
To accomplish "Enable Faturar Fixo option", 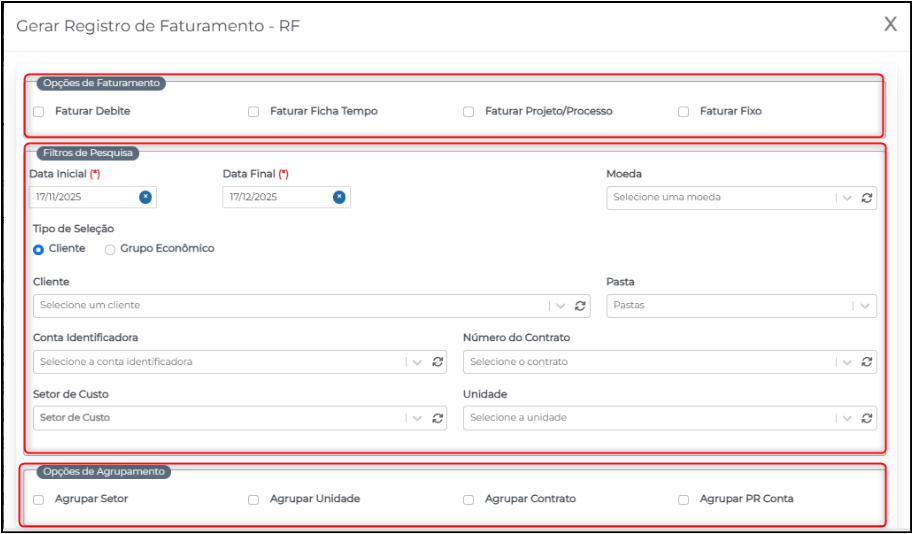I will coord(683,112).
